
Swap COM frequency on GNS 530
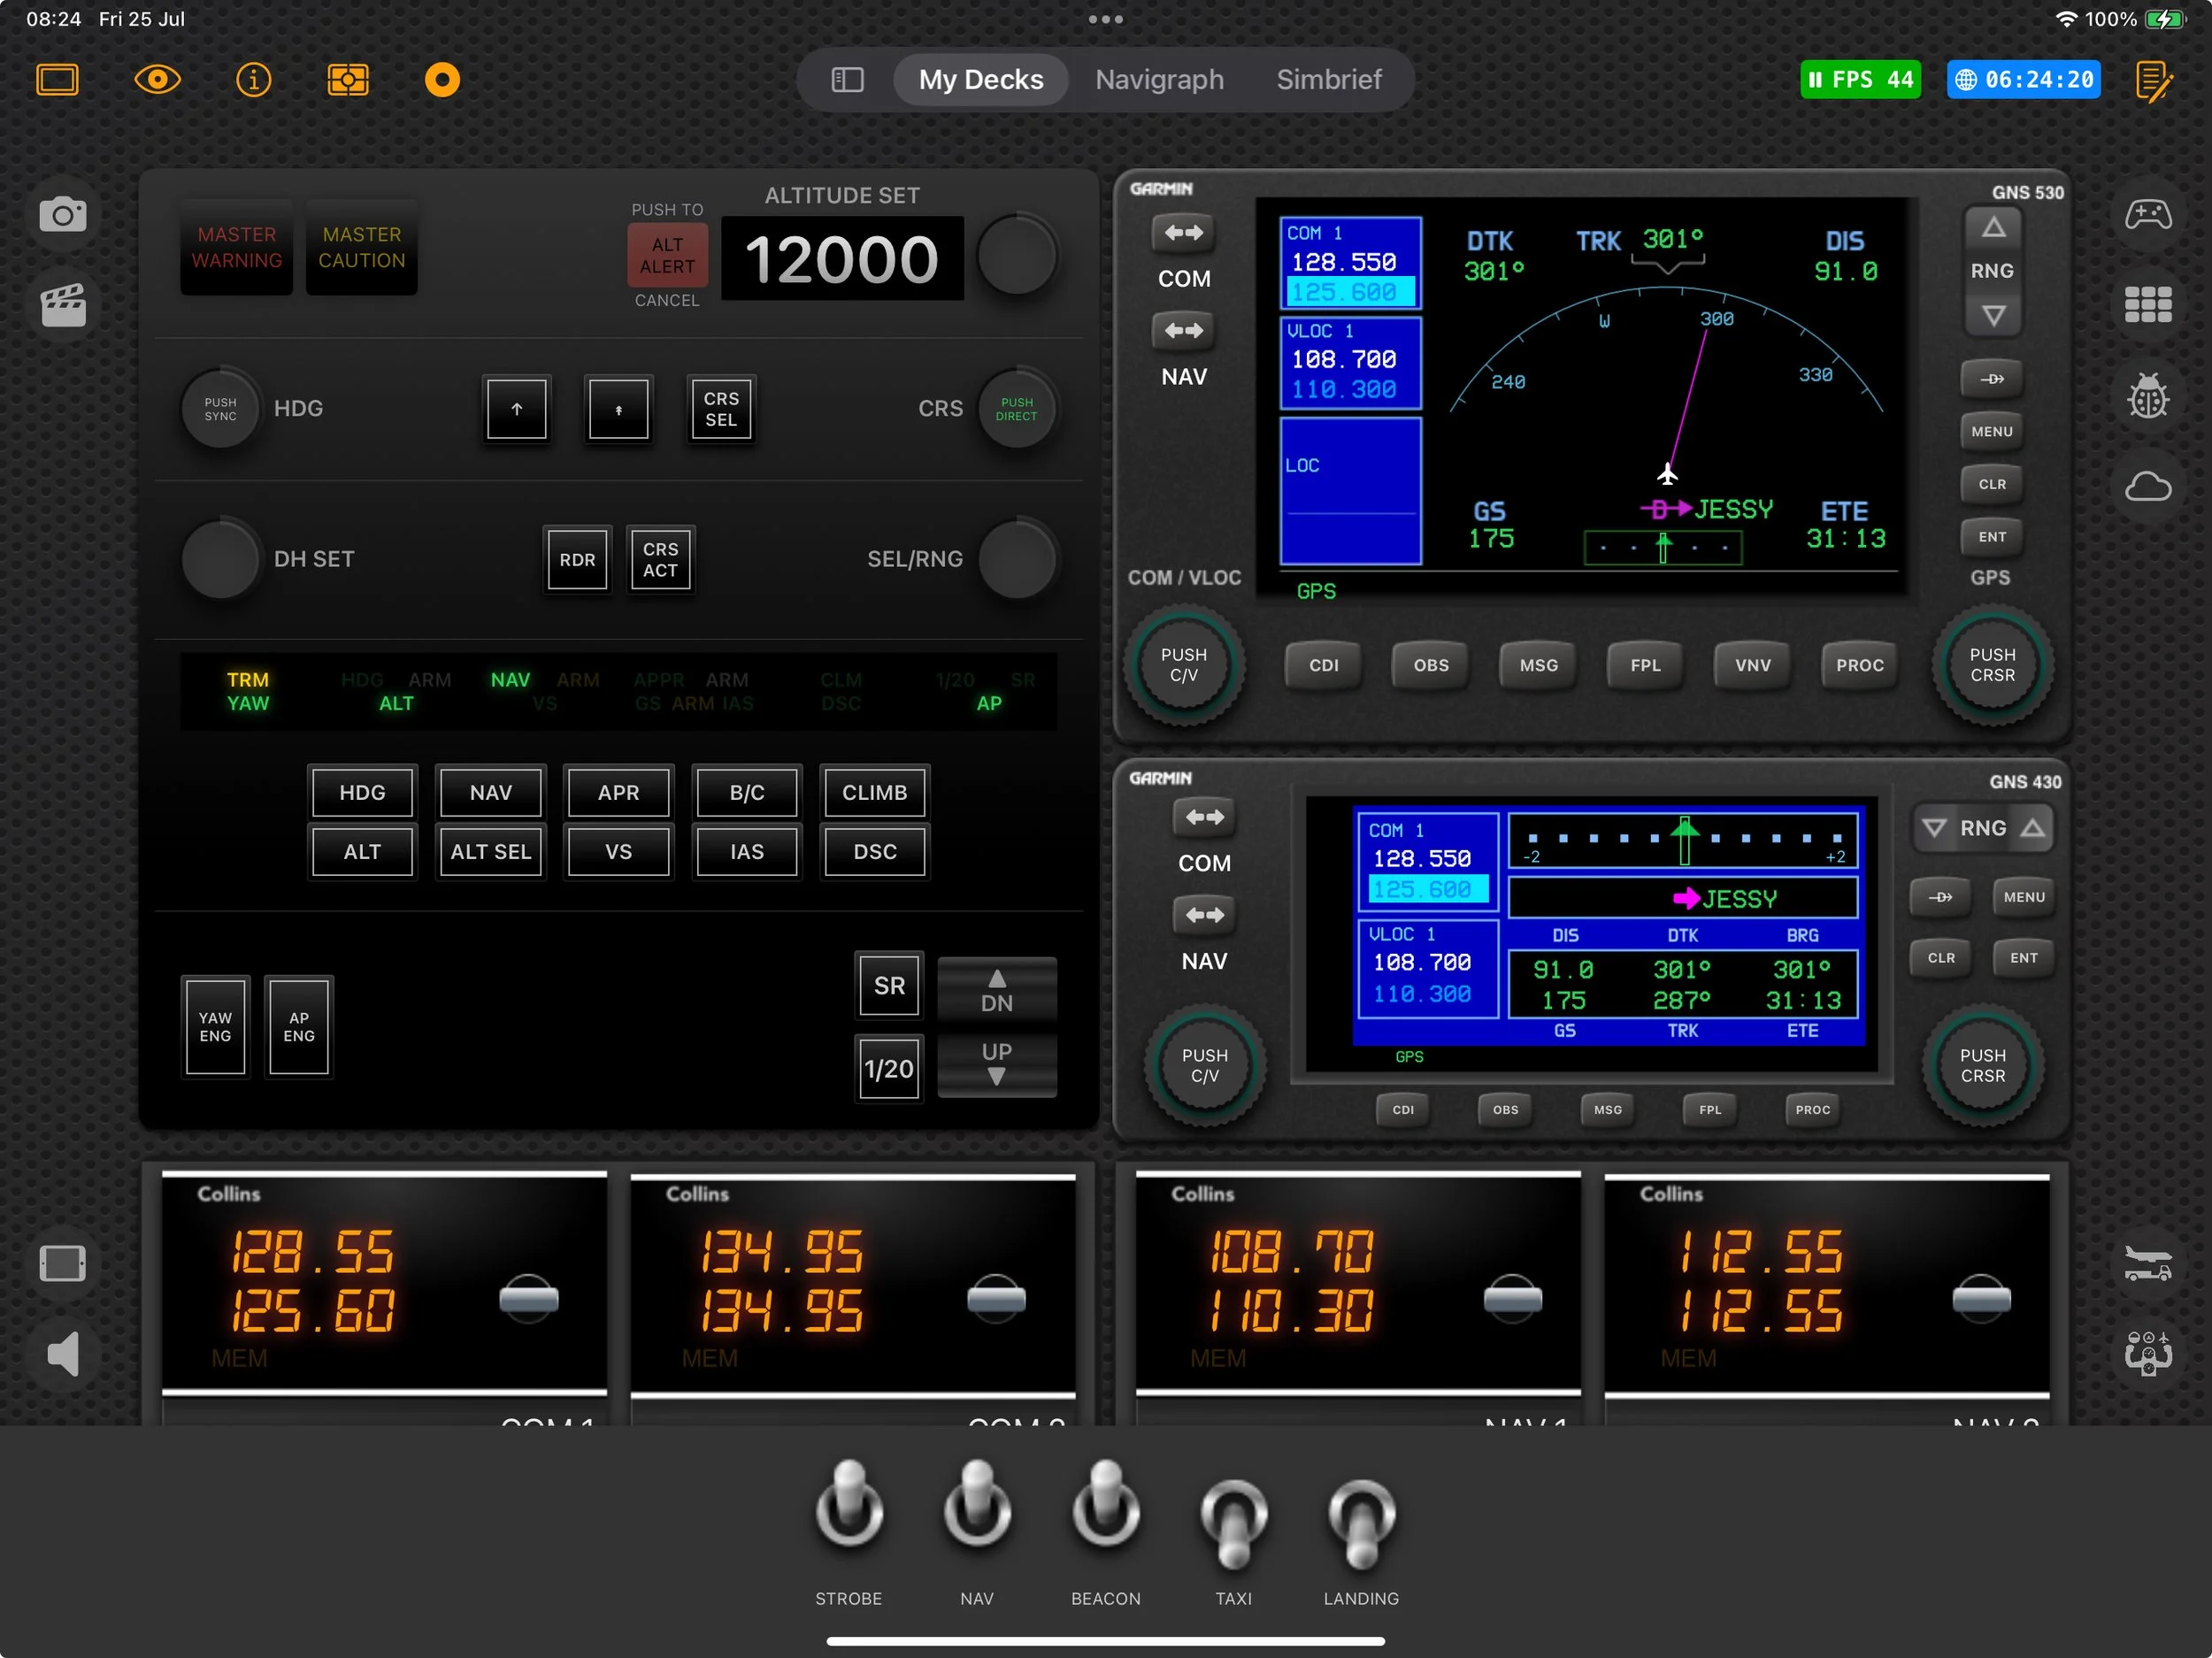tap(1184, 233)
